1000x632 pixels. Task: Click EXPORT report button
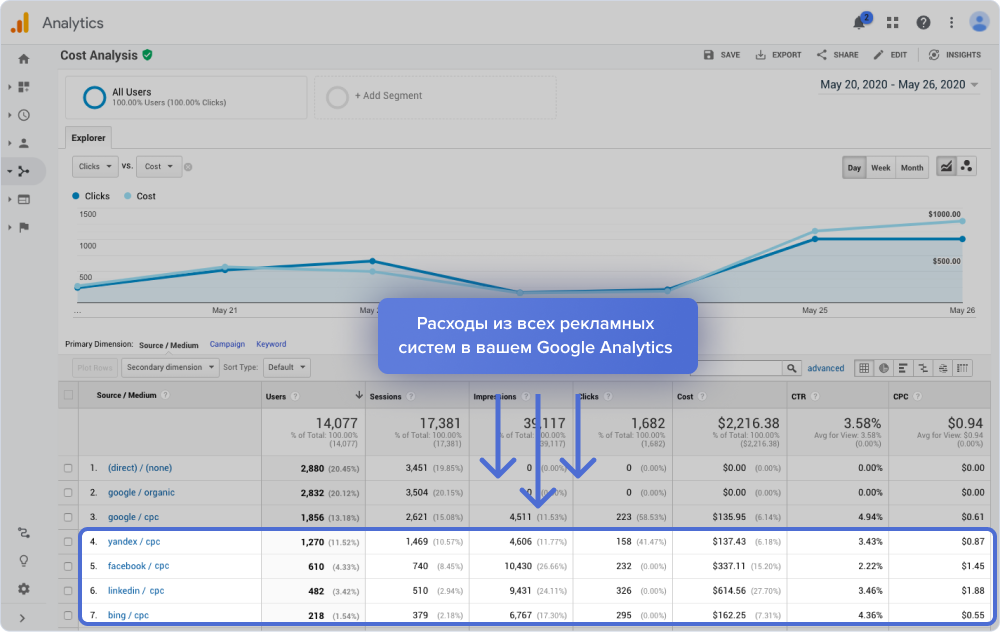[x=778, y=55]
